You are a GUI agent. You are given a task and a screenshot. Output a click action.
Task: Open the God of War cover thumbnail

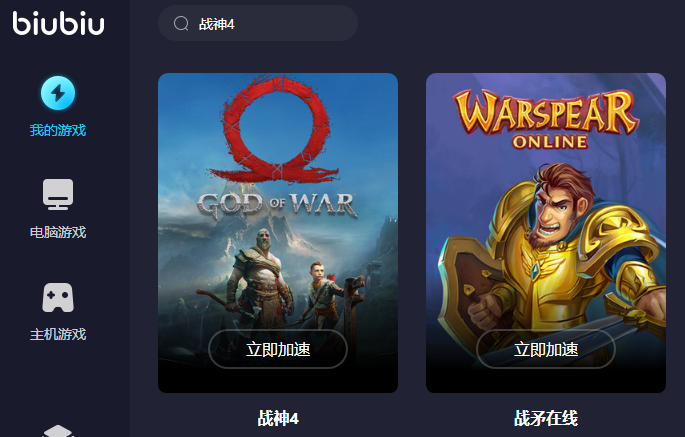(278, 233)
